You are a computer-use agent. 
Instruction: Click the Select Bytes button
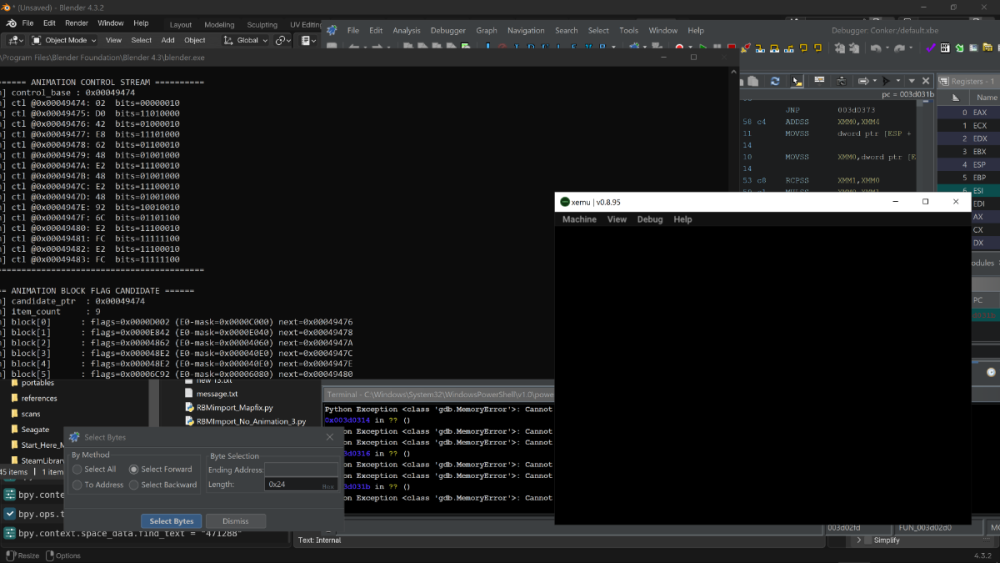[171, 521]
